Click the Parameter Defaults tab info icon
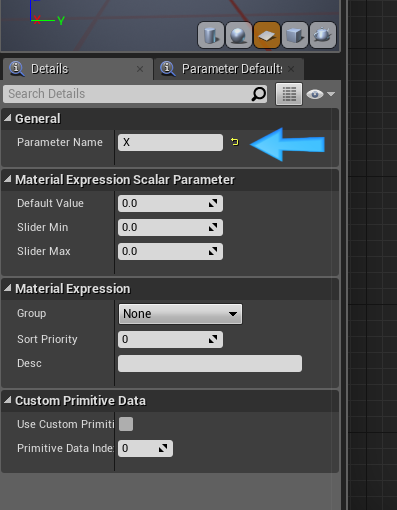 coord(168,69)
